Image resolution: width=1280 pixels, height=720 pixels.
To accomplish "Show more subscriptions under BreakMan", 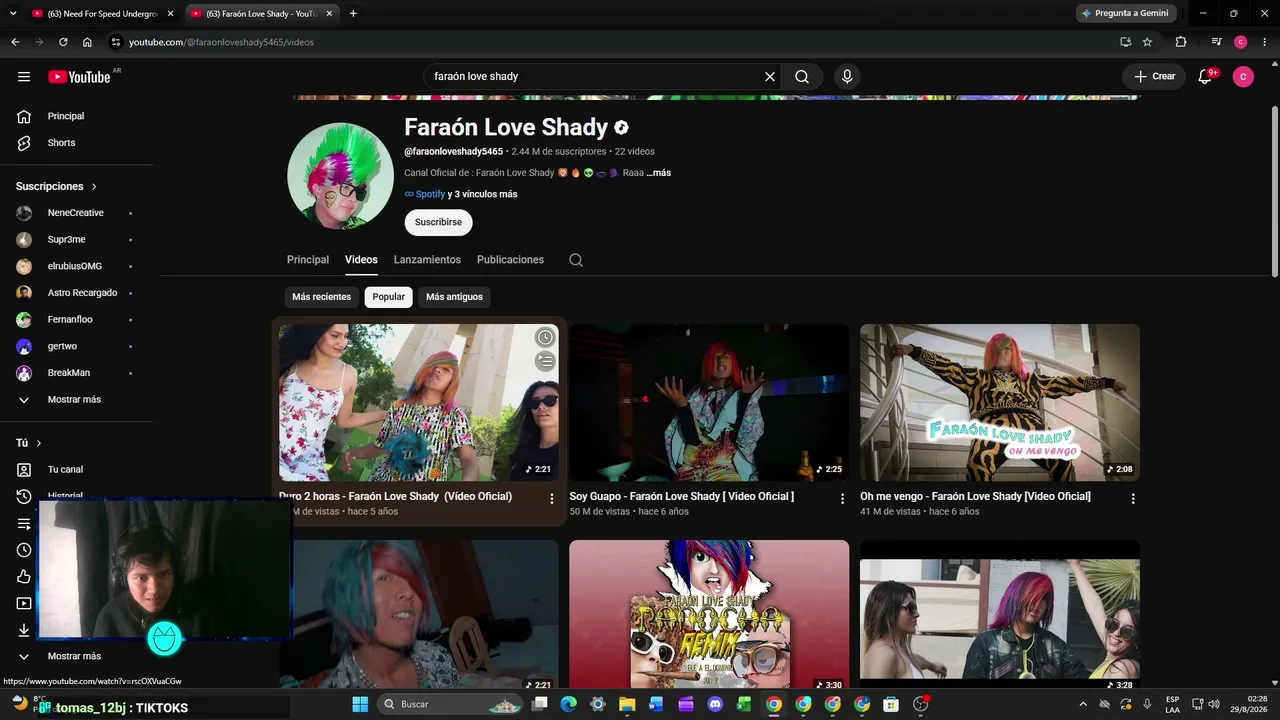I will point(76,400).
